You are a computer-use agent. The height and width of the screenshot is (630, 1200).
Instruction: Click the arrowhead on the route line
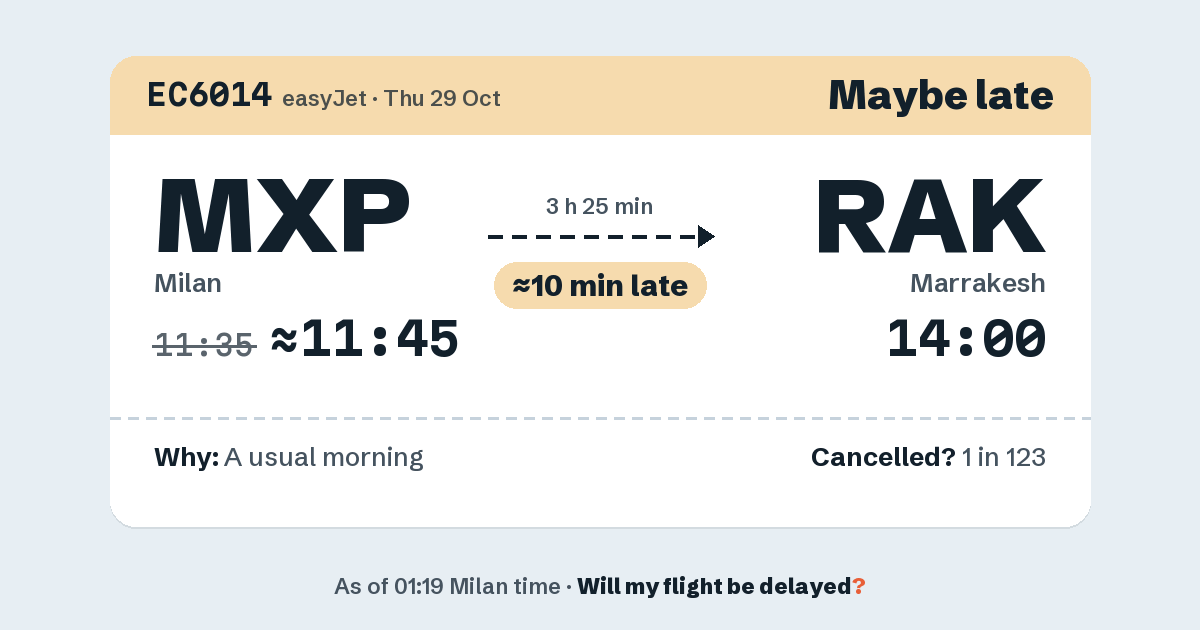click(706, 237)
